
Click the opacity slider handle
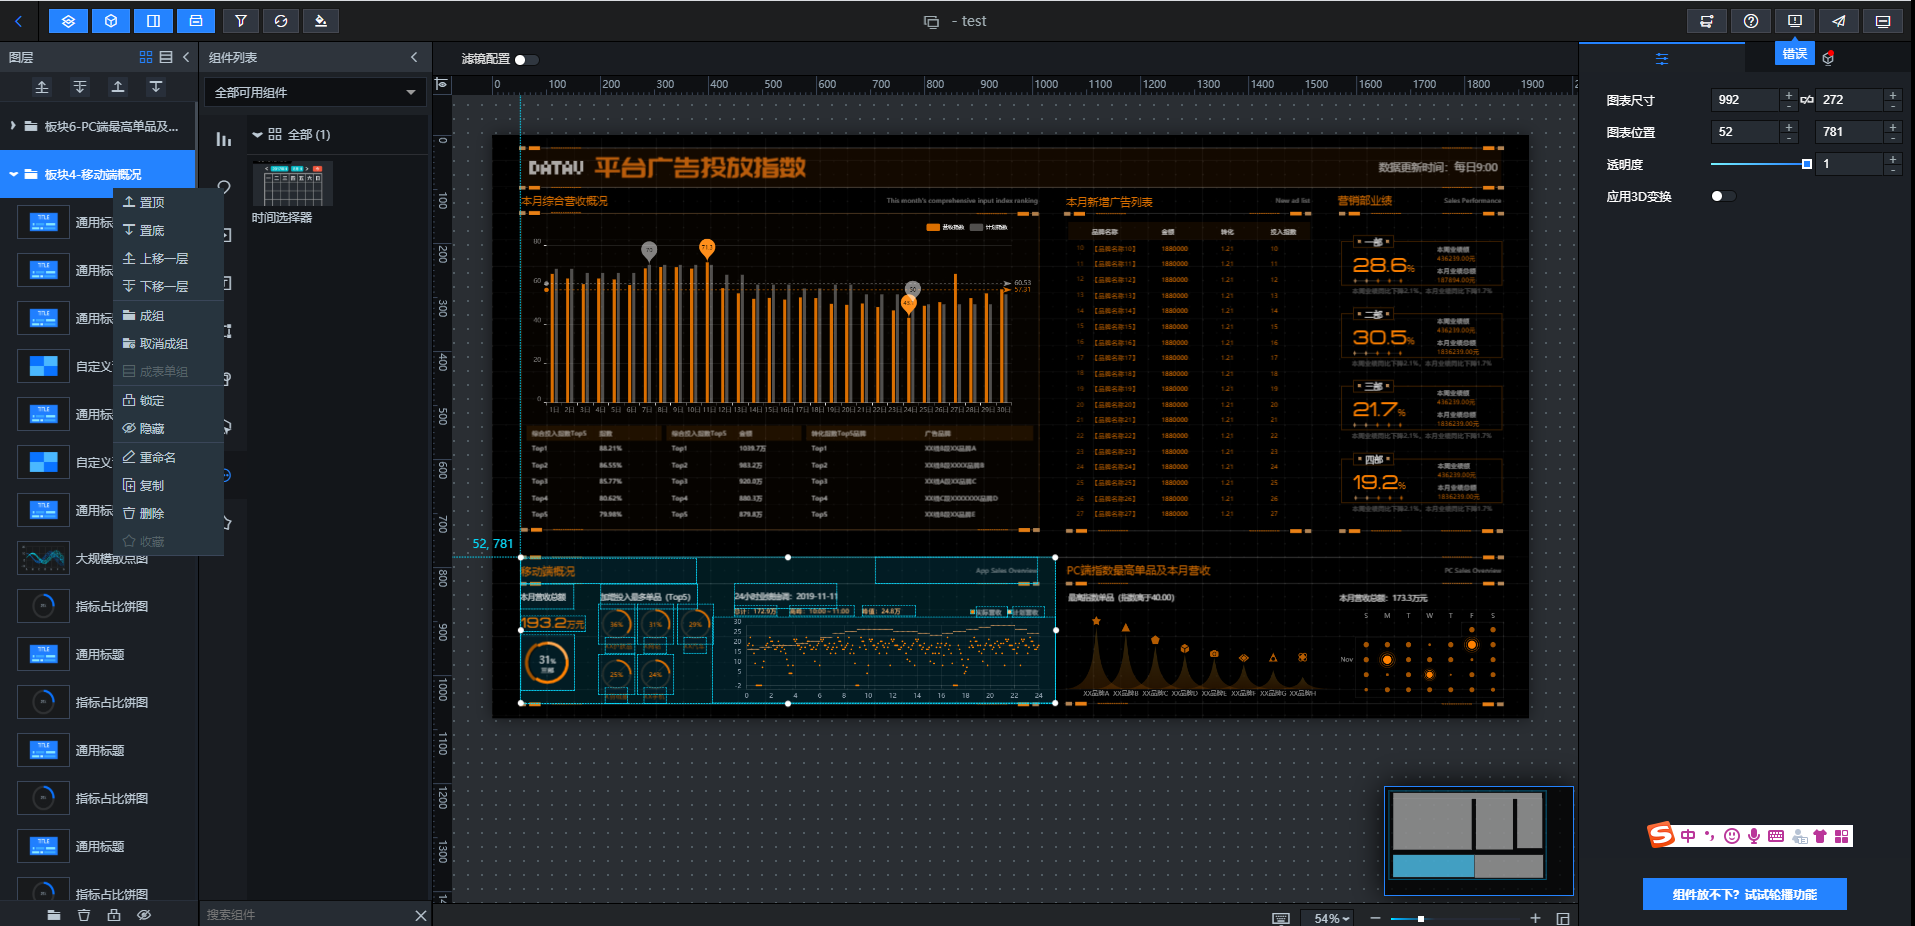click(x=1806, y=164)
